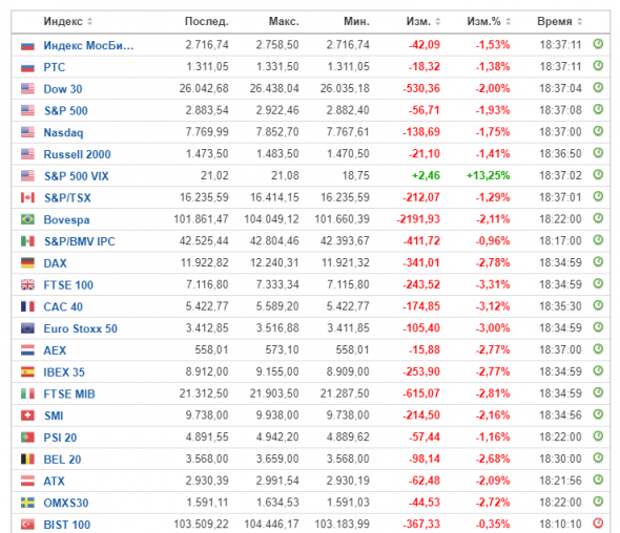Open the ATX index link

pyautogui.click(x=54, y=481)
